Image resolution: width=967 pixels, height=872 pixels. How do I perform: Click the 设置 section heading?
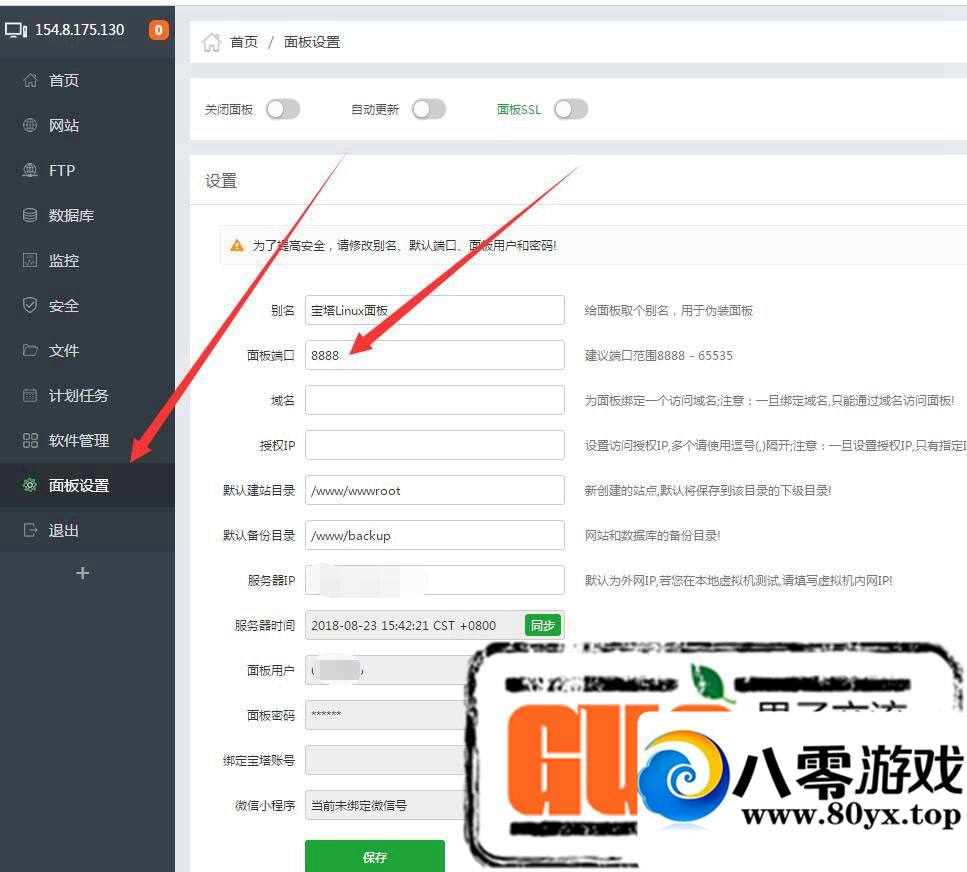(221, 181)
